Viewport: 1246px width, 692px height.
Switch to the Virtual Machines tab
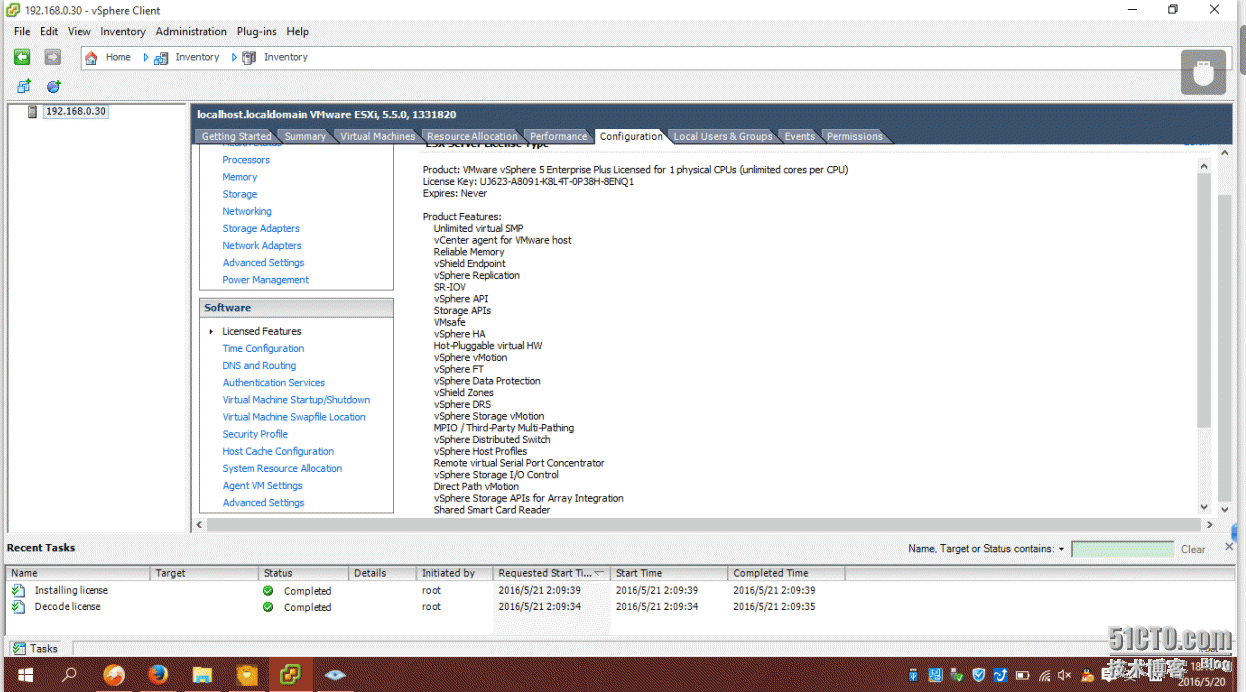point(377,137)
